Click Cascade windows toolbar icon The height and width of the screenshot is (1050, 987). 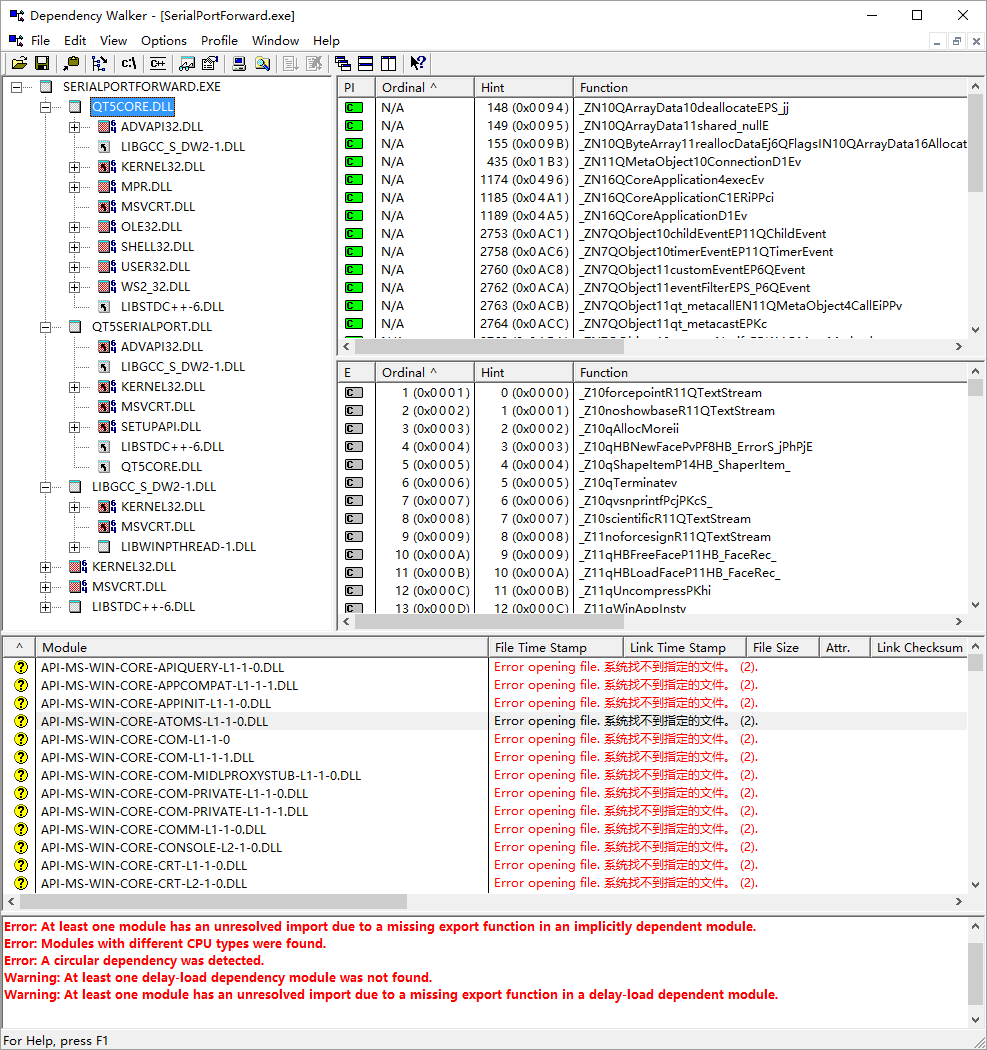click(343, 64)
